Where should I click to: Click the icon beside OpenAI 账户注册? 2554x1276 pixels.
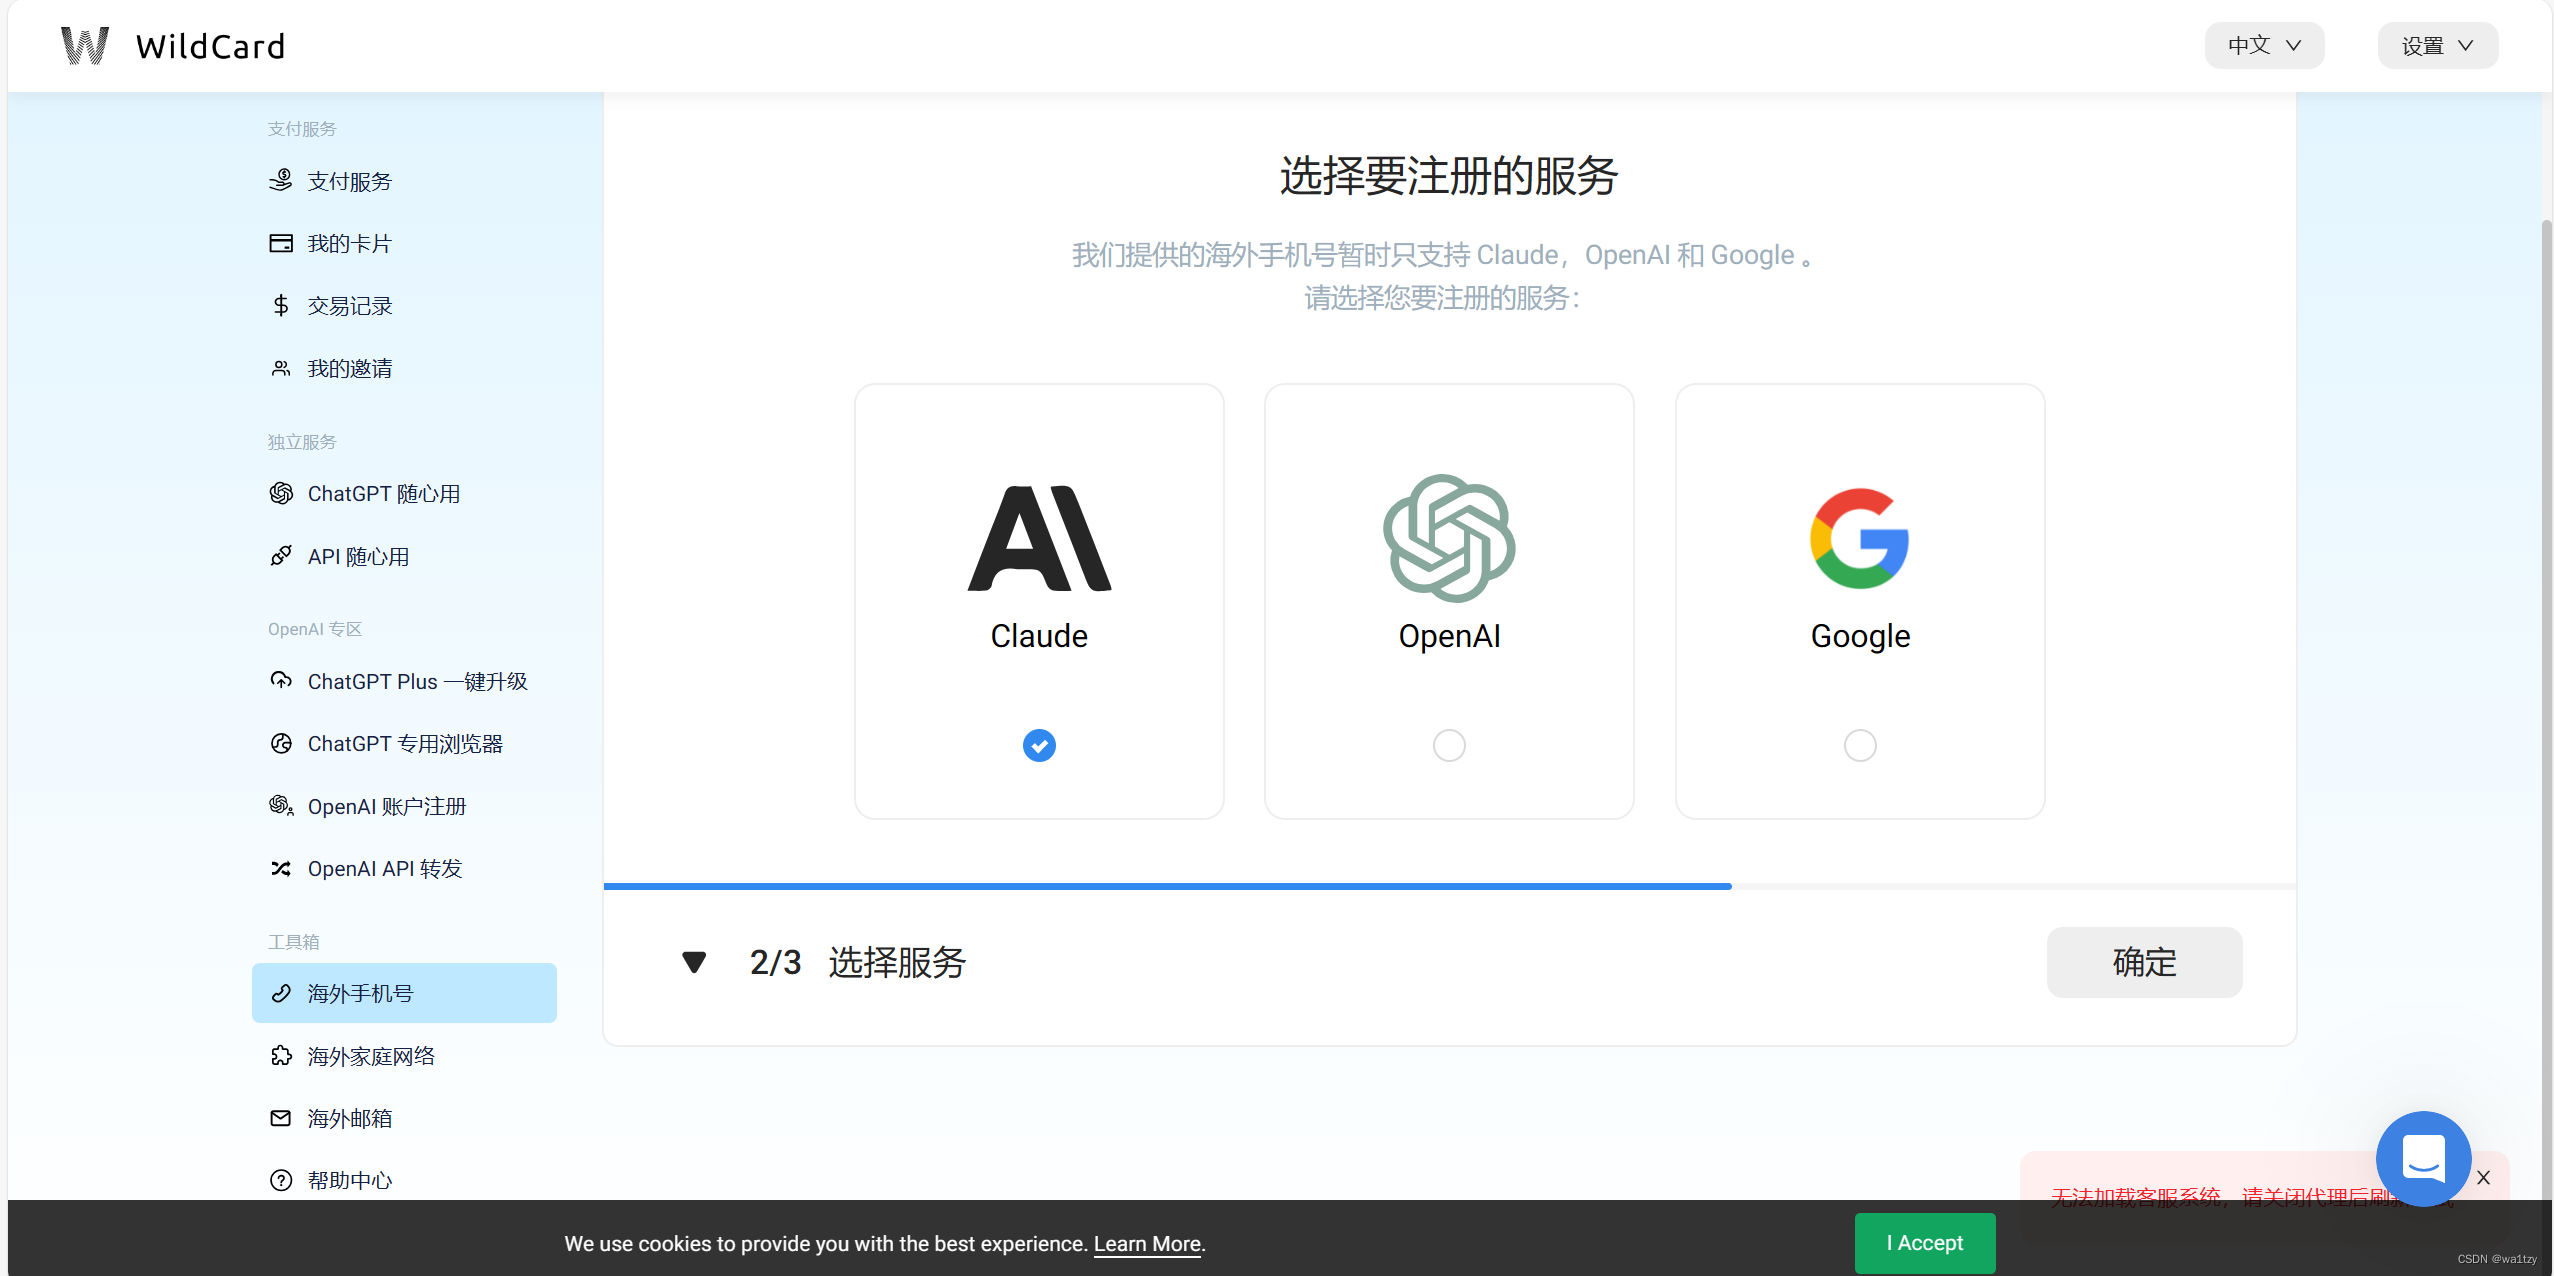coord(281,806)
